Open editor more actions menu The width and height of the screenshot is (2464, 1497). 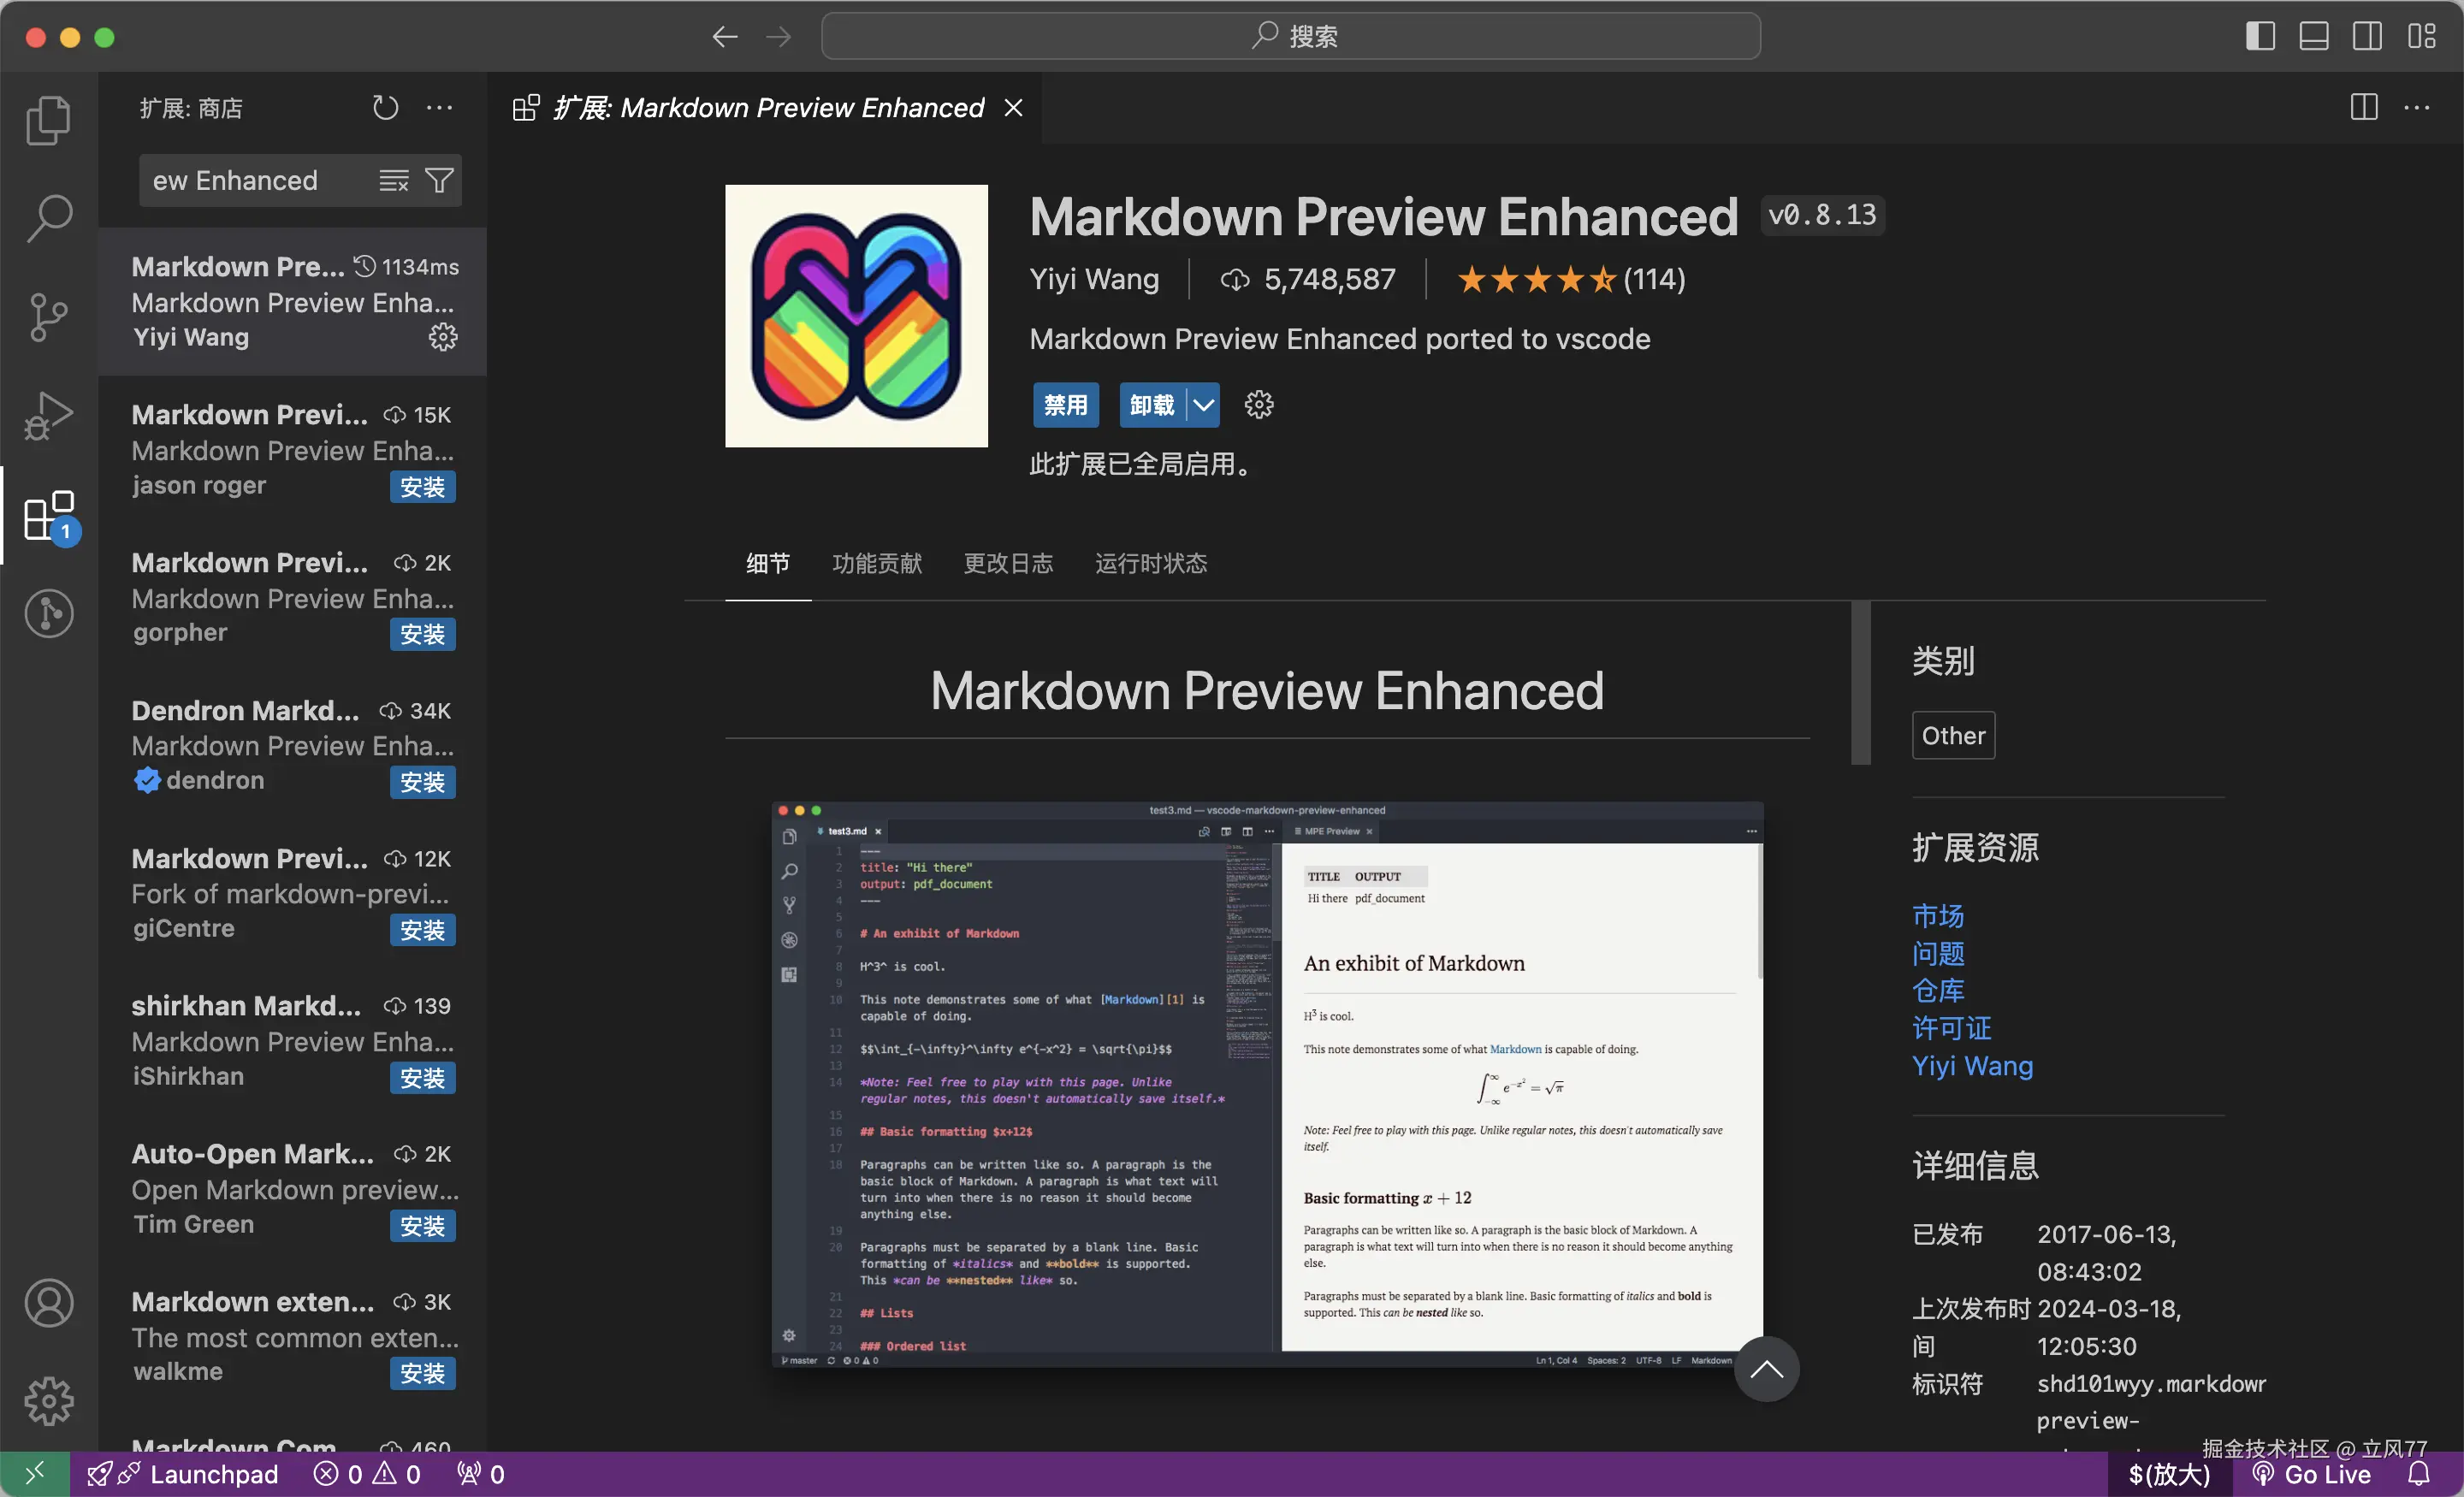[2417, 107]
